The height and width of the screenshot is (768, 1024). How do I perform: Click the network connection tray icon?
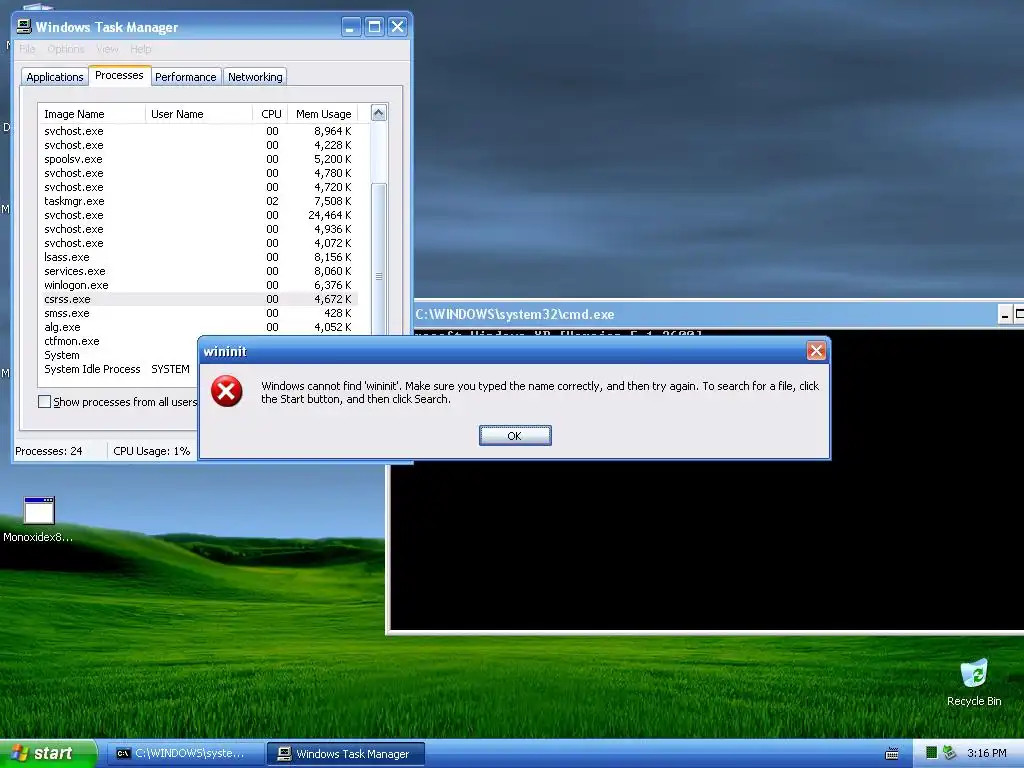coord(949,753)
